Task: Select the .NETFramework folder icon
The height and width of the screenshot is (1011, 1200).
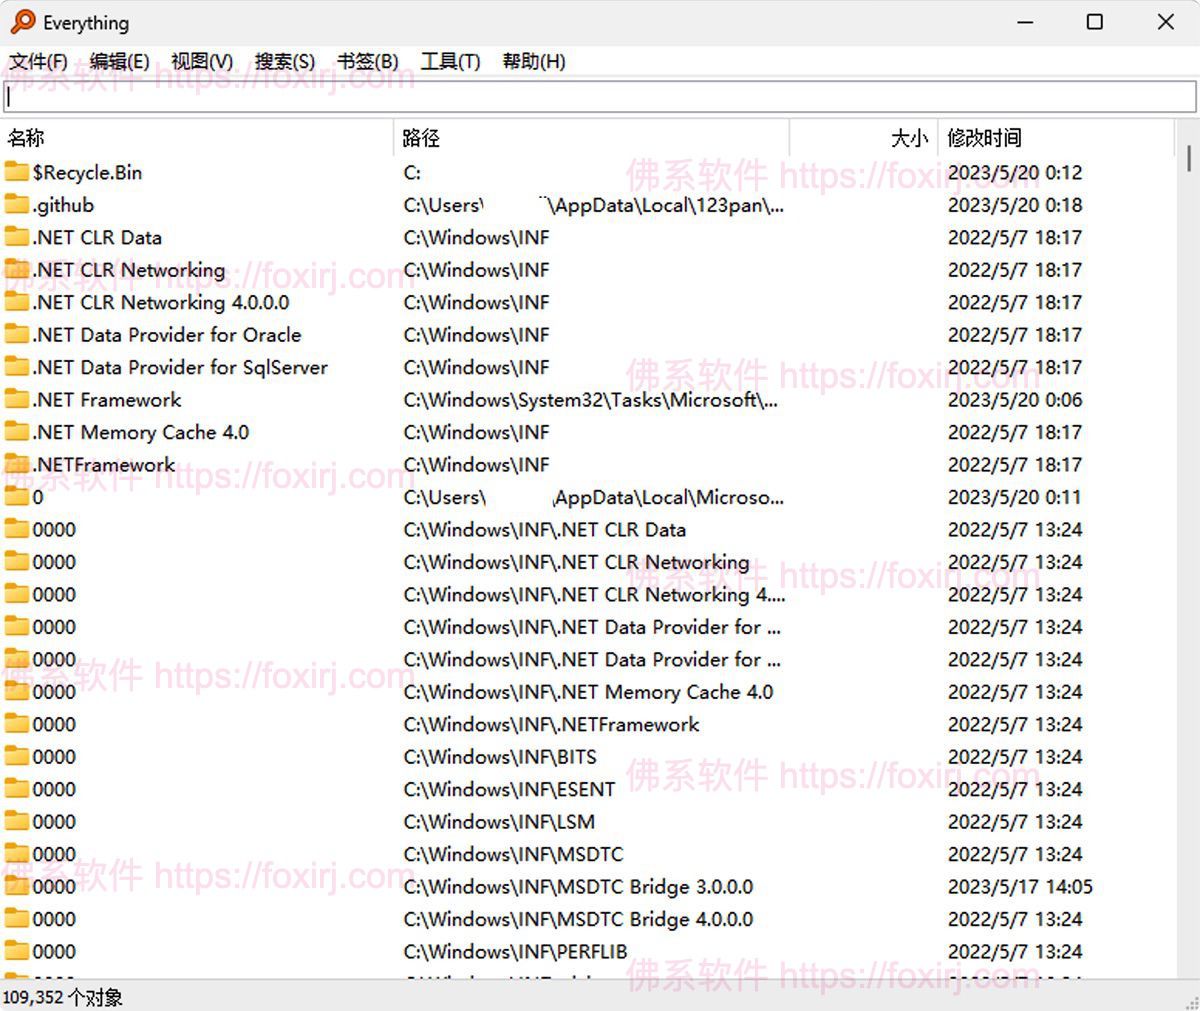Action: coord(17,464)
